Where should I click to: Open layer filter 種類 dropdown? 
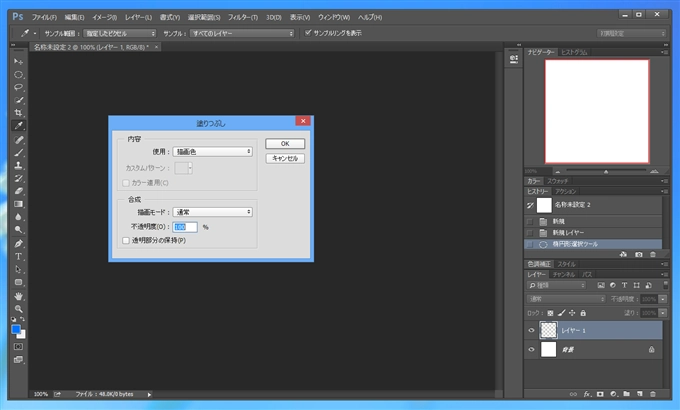pyautogui.click(x=557, y=285)
